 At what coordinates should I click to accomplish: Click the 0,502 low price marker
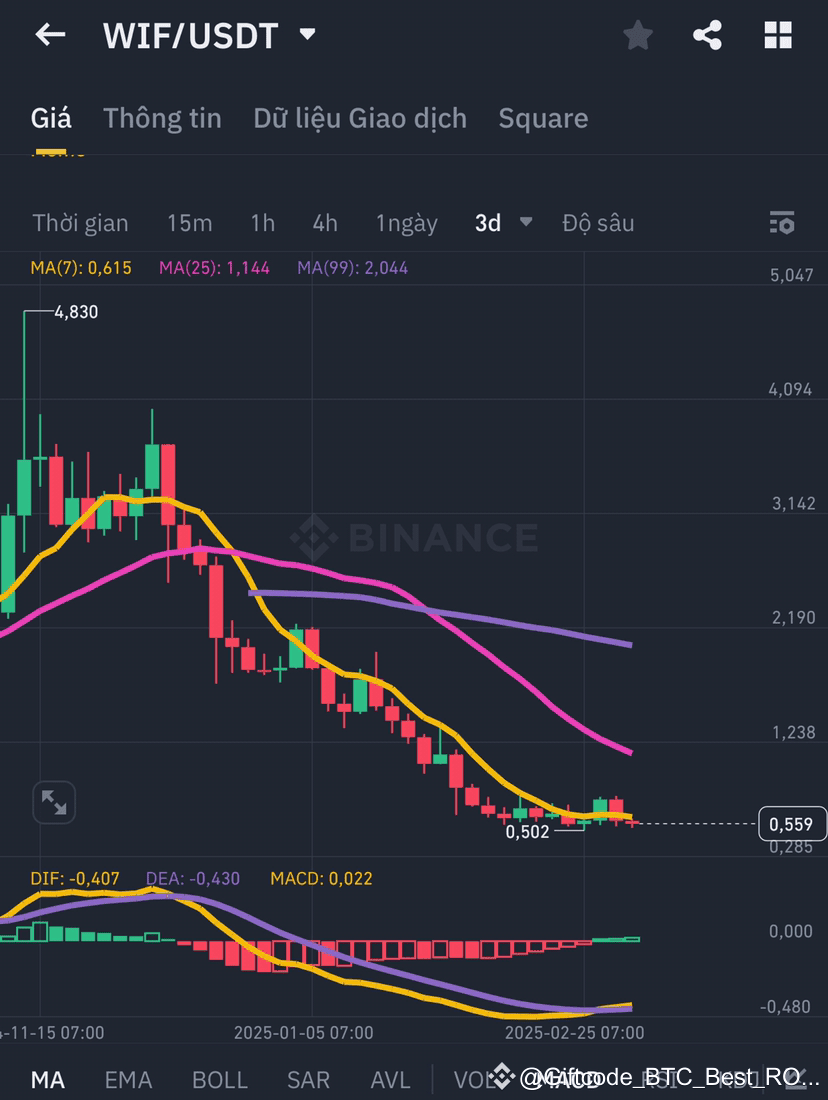(527, 832)
